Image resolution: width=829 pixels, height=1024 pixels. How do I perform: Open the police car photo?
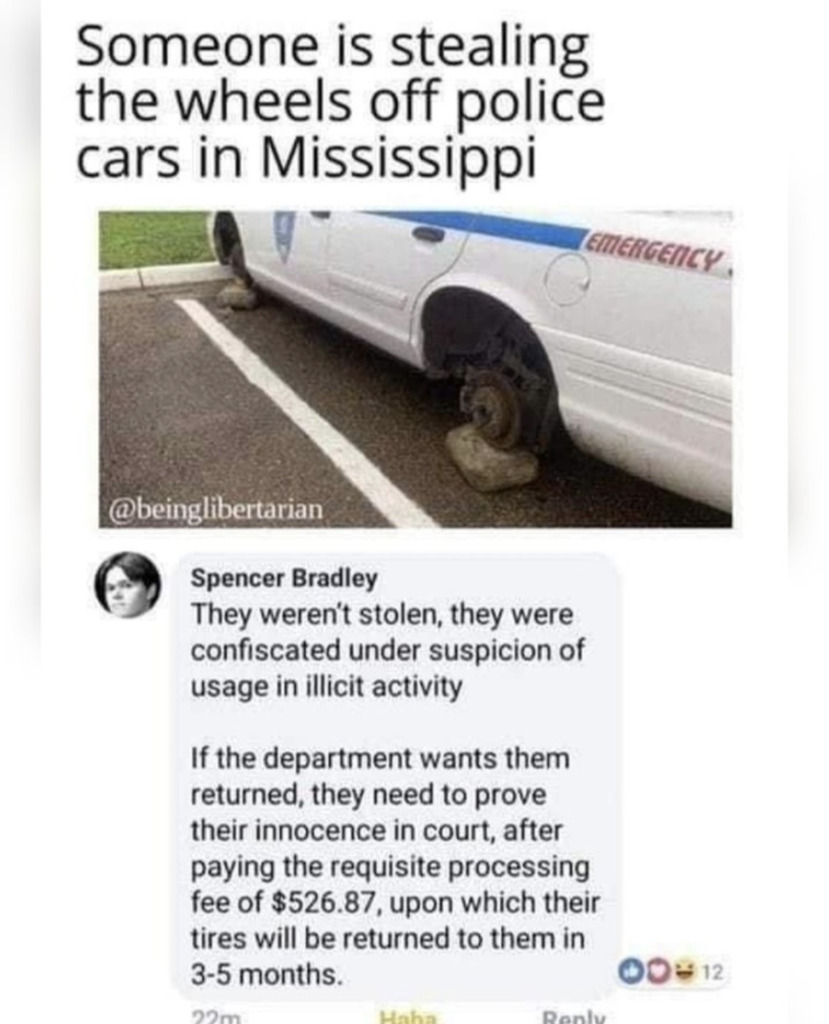tap(415, 369)
